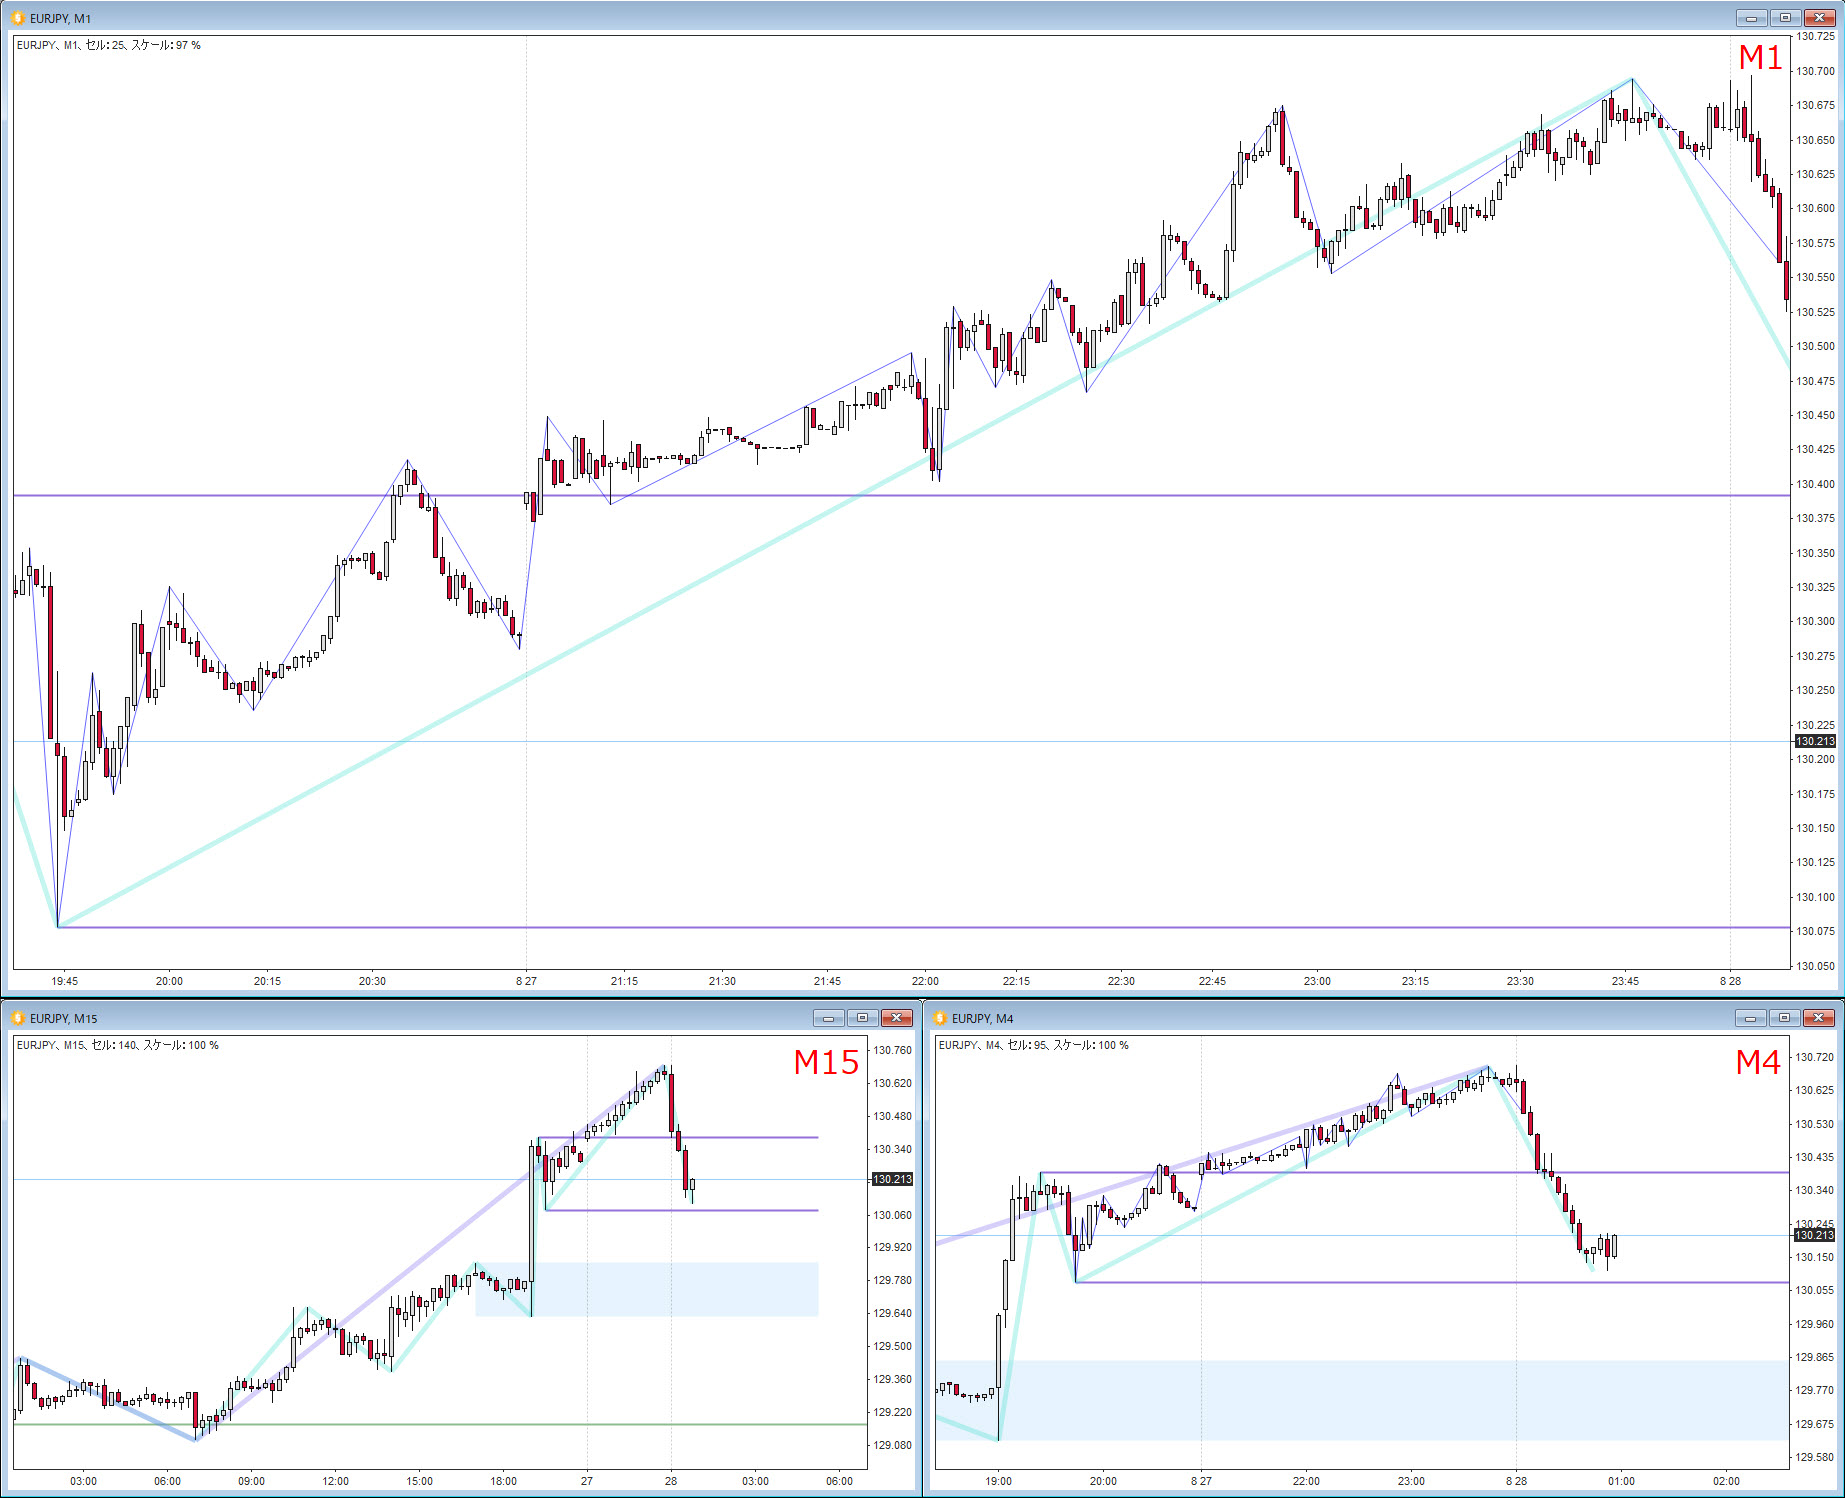Click the 130.213 current price tag in M4 chart
The image size is (1845, 1498).
coord(1815,1235)
